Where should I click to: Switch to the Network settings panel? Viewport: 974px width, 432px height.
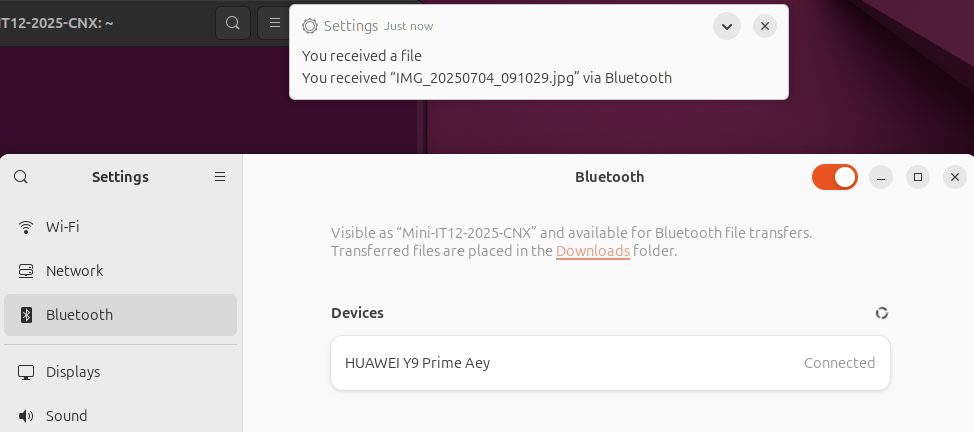(x=121, y=271)
